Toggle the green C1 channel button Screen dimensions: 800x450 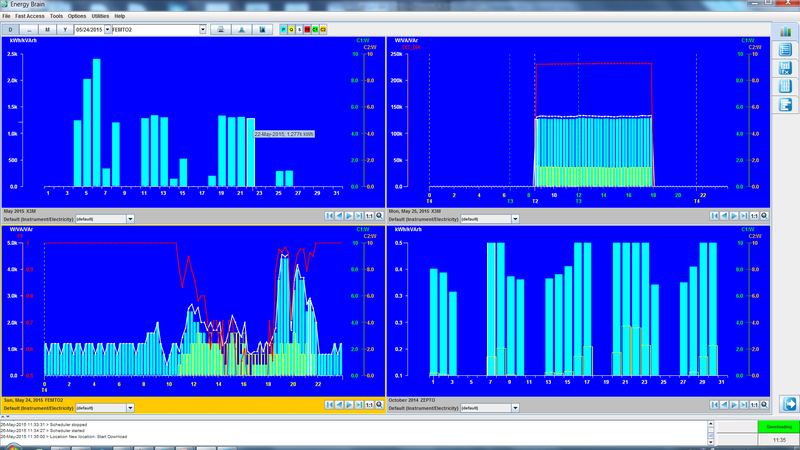coord(315,30)
